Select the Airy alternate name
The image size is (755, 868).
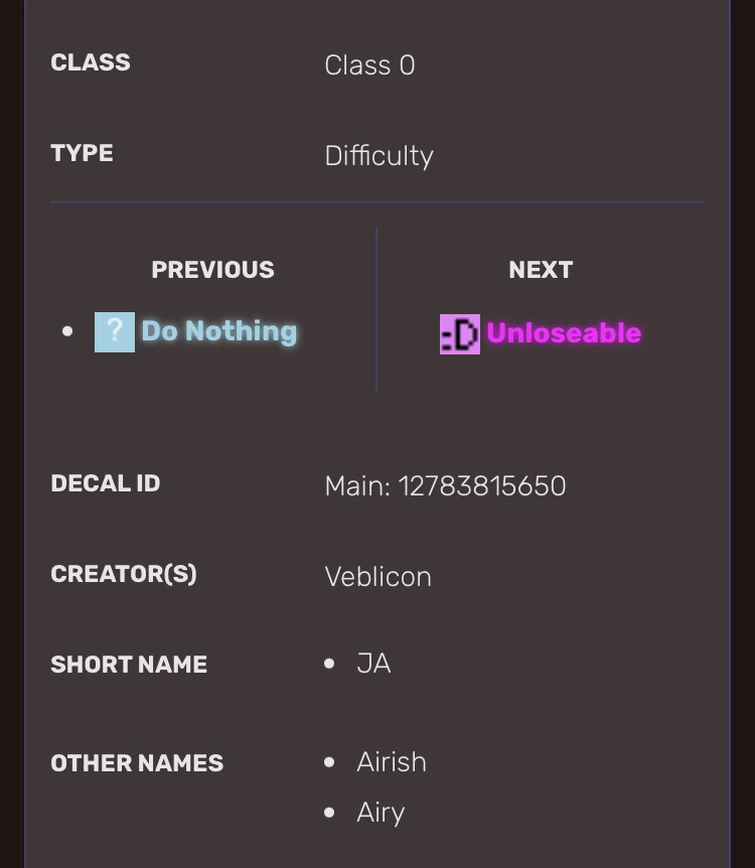(380, 812)
